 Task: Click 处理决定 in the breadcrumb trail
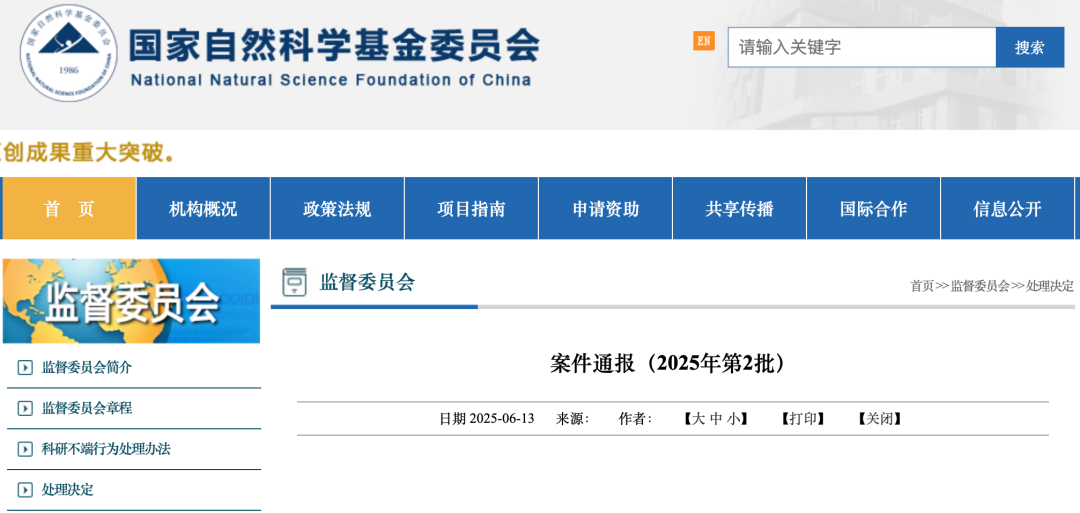click(x=1050, y=286)
